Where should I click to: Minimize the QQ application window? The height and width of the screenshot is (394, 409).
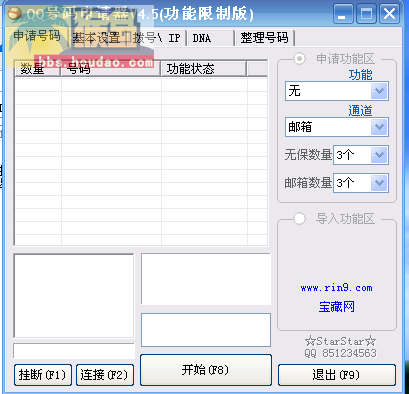click(x=343, y=14)
